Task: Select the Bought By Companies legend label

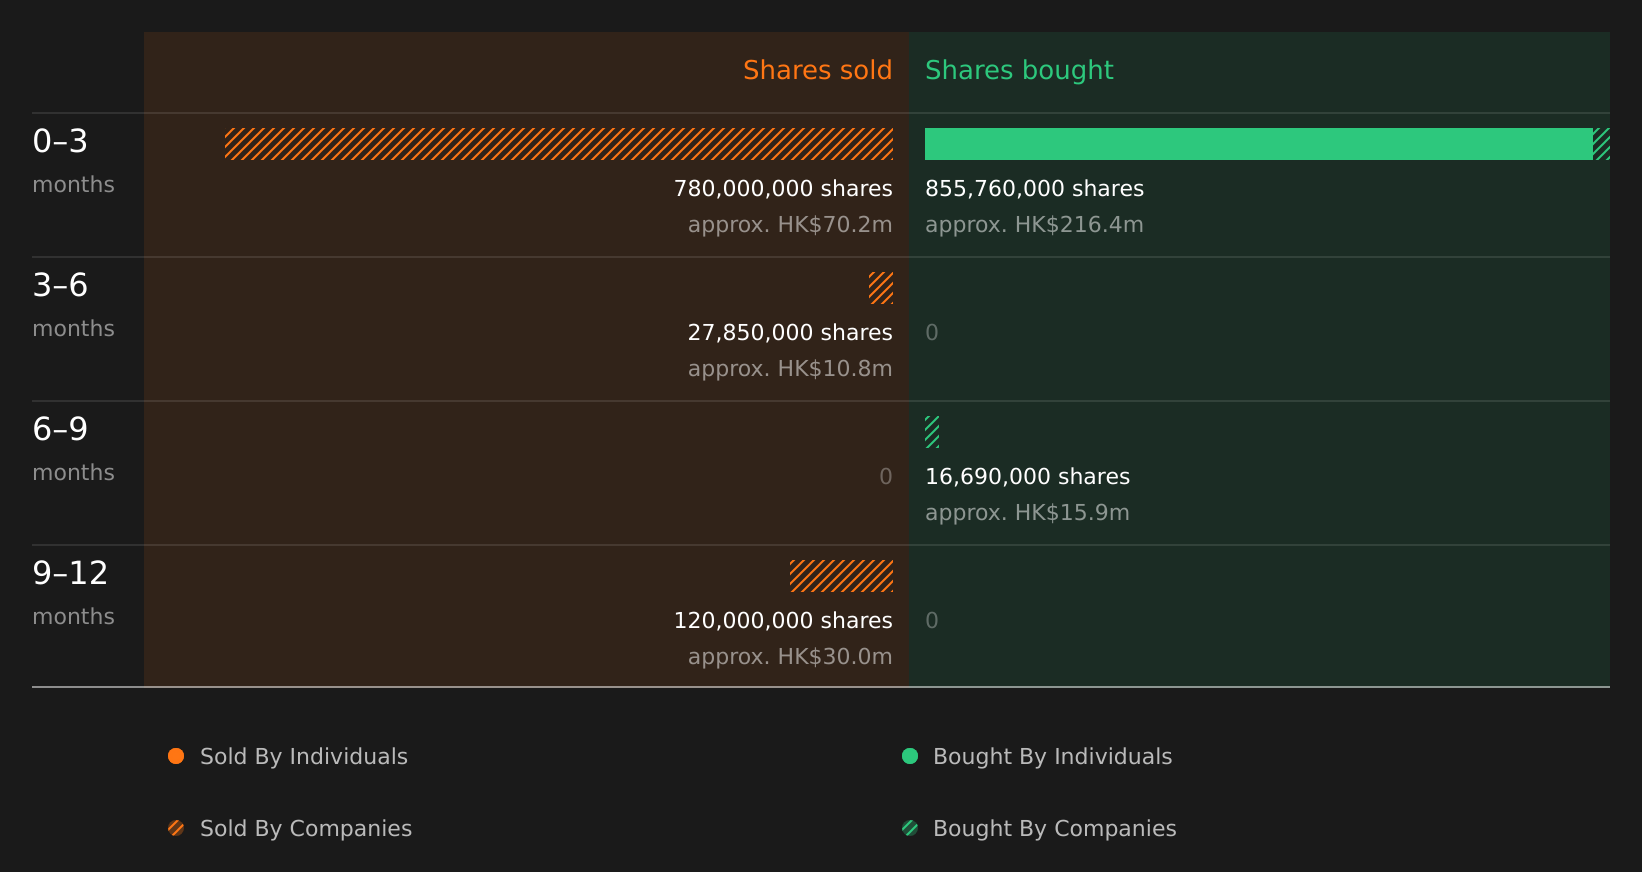Action: click(x=1054, y=829)
